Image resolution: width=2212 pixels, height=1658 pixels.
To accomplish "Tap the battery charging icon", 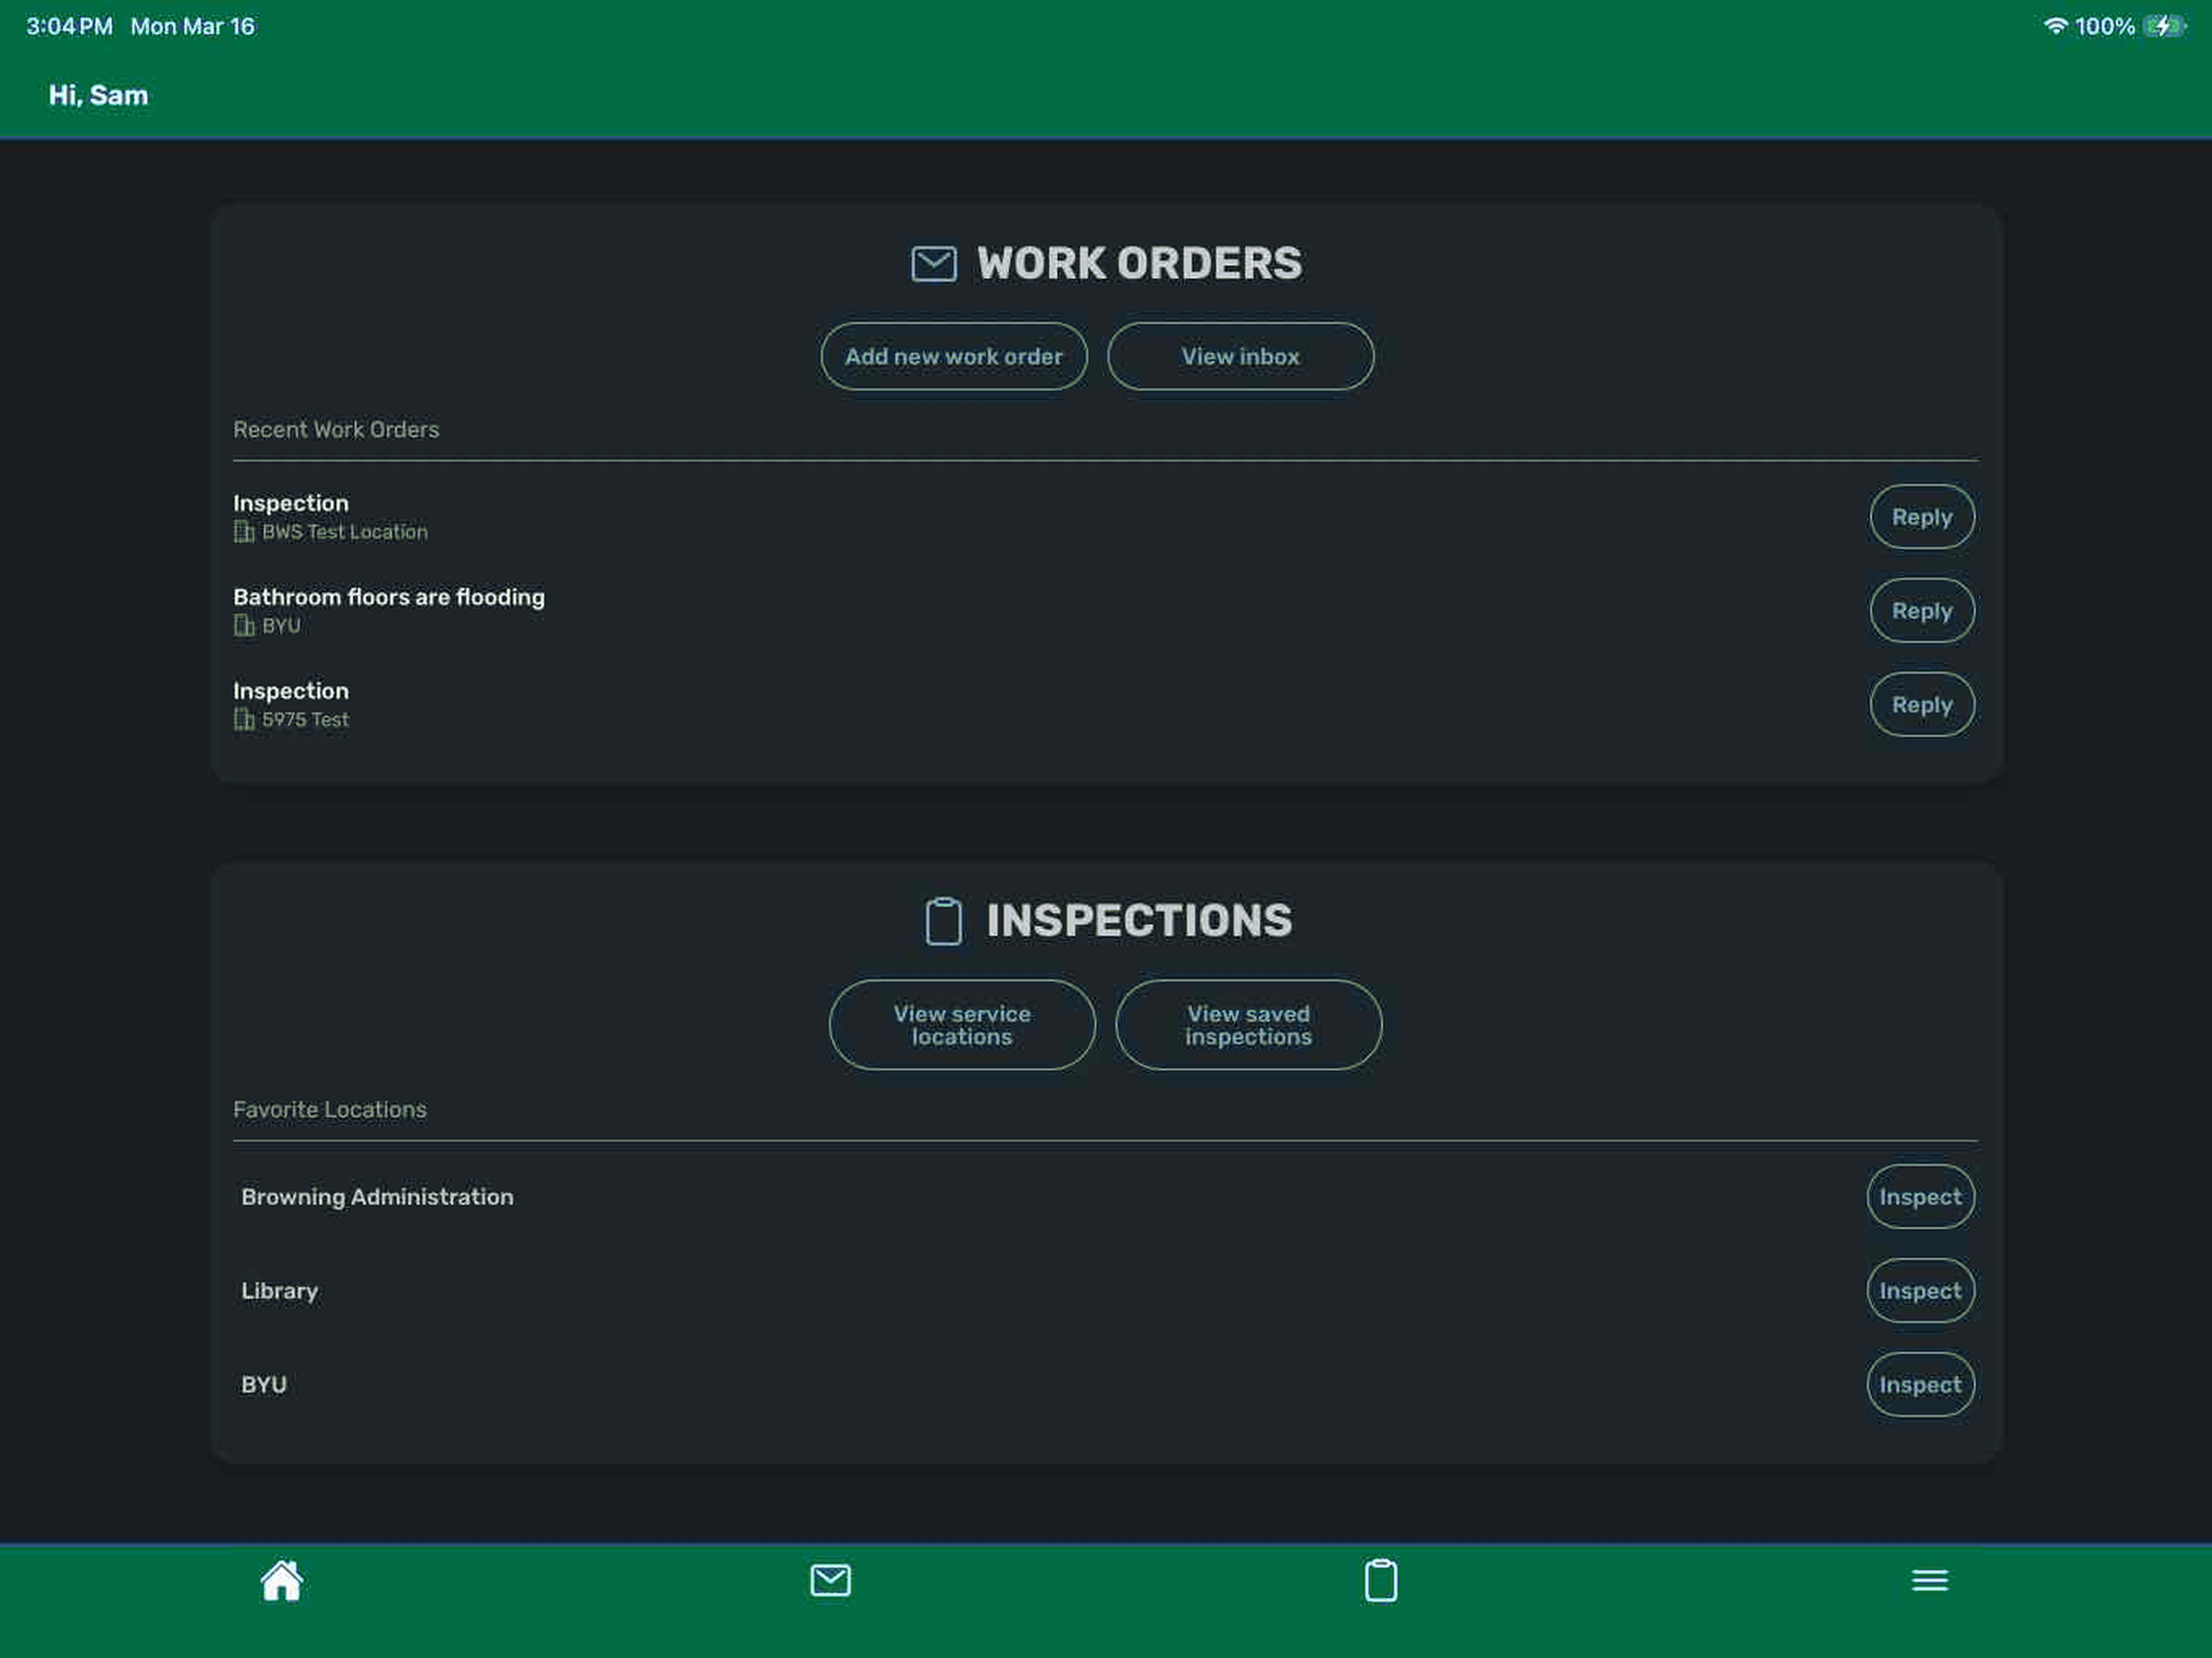I will (x=2165, y=26).
